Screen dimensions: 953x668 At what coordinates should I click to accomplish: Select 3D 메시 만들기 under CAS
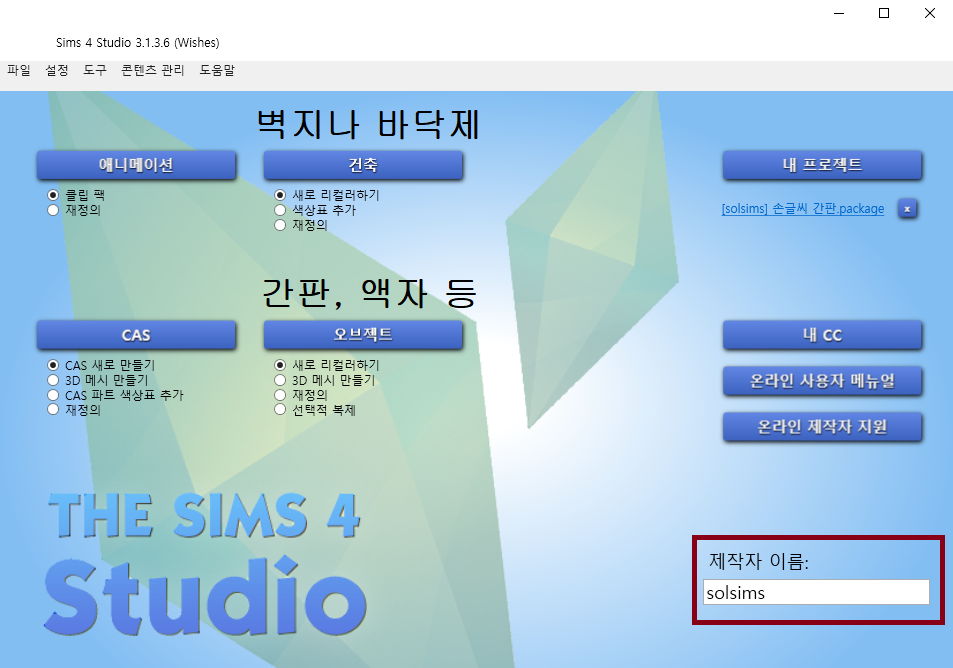pos(98,380)
